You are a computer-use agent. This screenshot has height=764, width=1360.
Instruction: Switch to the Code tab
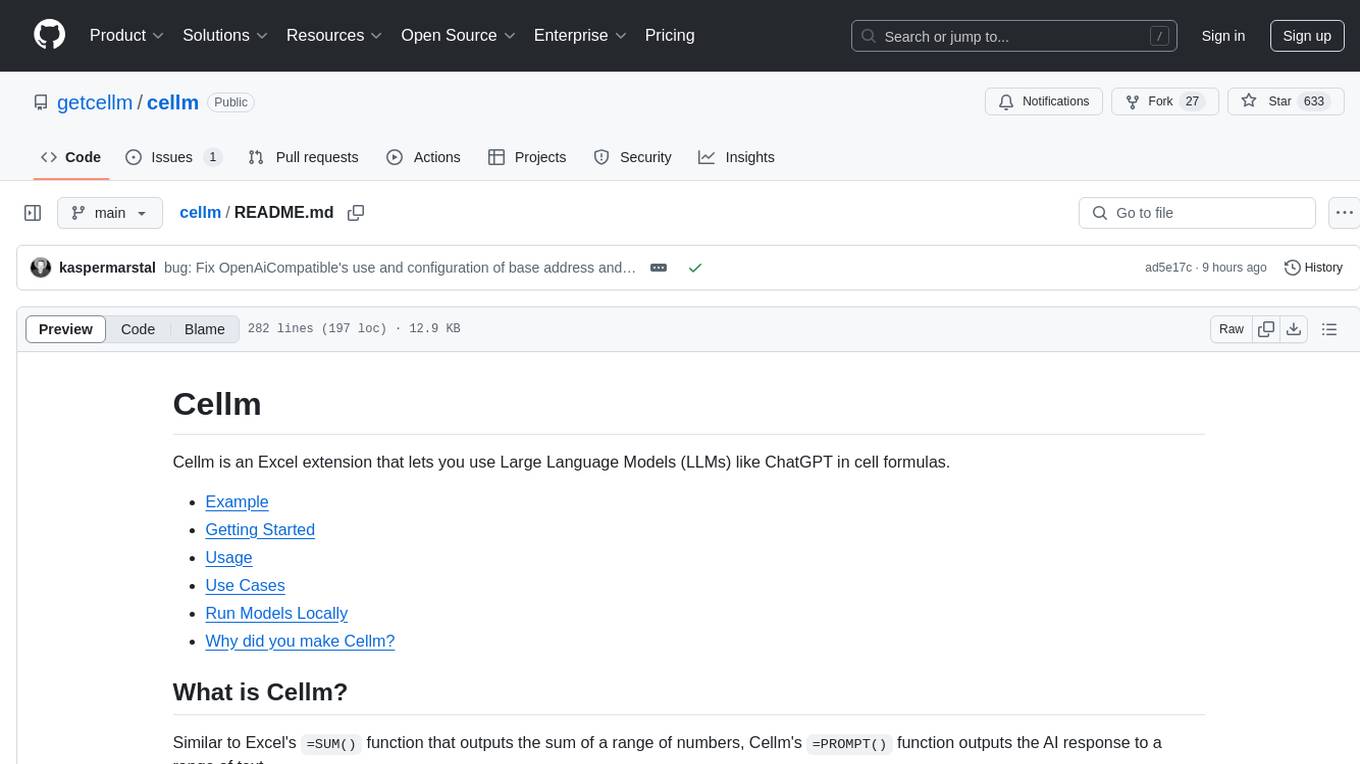click(x=71, y=157)
